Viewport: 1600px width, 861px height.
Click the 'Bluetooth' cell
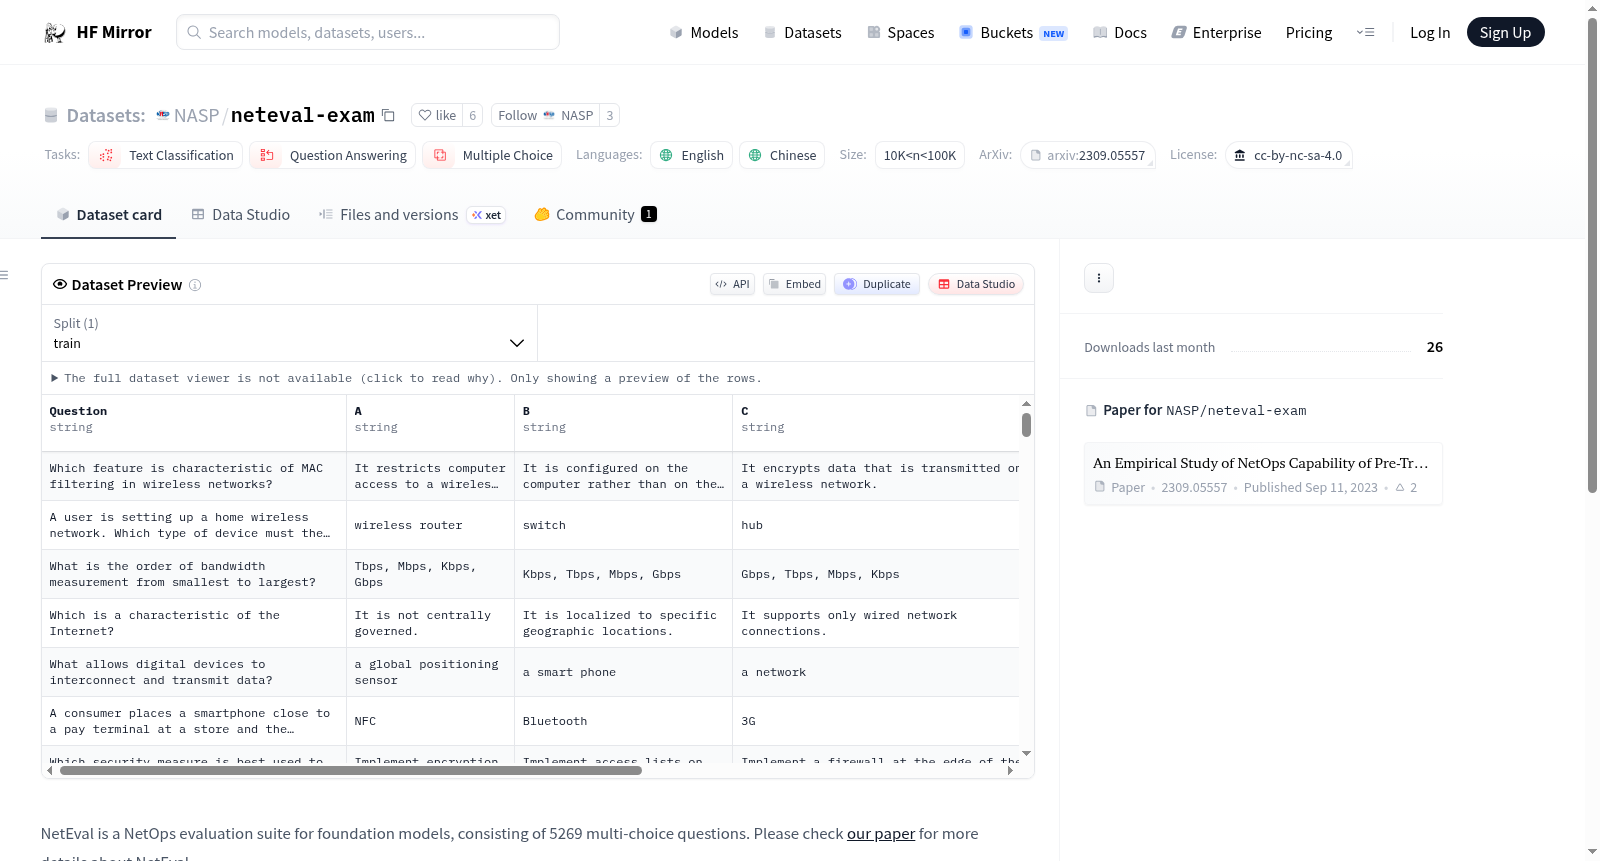(x=624, y=722)
